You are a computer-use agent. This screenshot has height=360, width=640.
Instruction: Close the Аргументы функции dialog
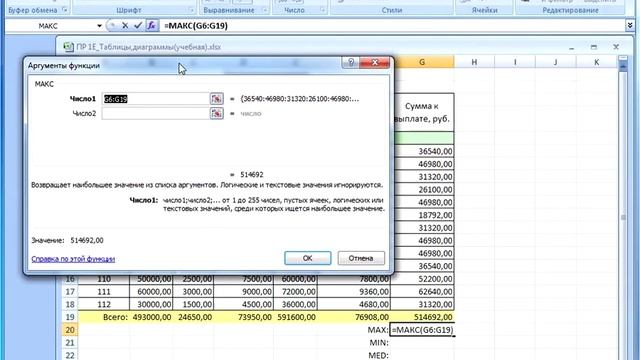click(x=375, y=62)
